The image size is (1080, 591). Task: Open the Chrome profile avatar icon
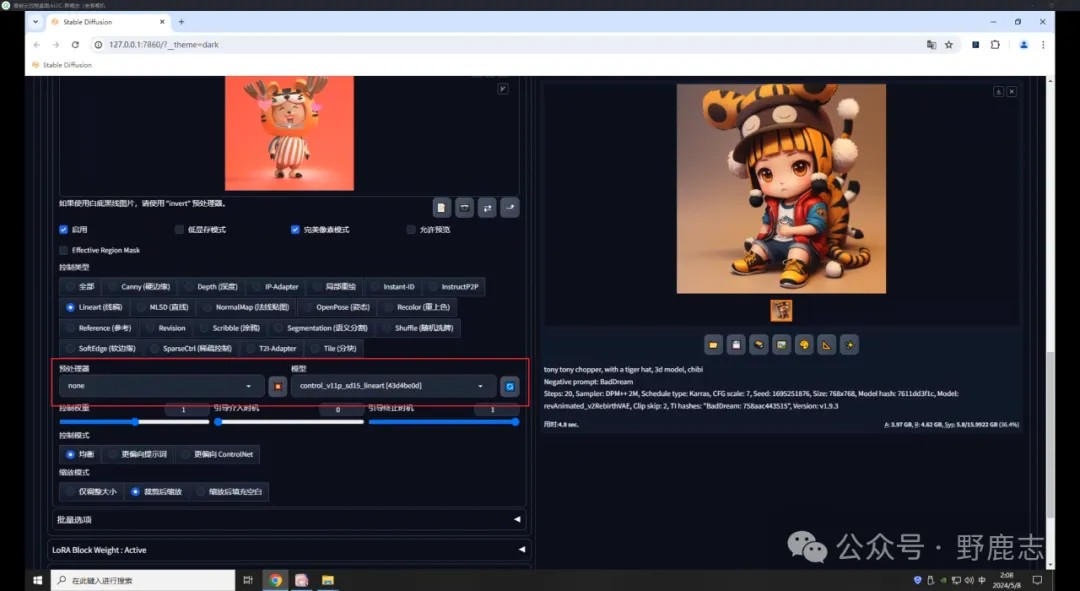pos(1024,44)
